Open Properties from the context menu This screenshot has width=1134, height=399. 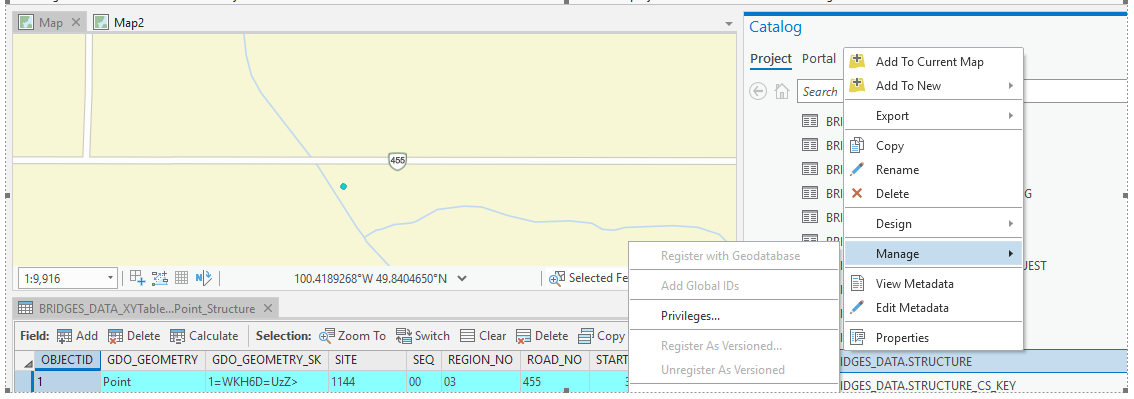coord(933,338)
